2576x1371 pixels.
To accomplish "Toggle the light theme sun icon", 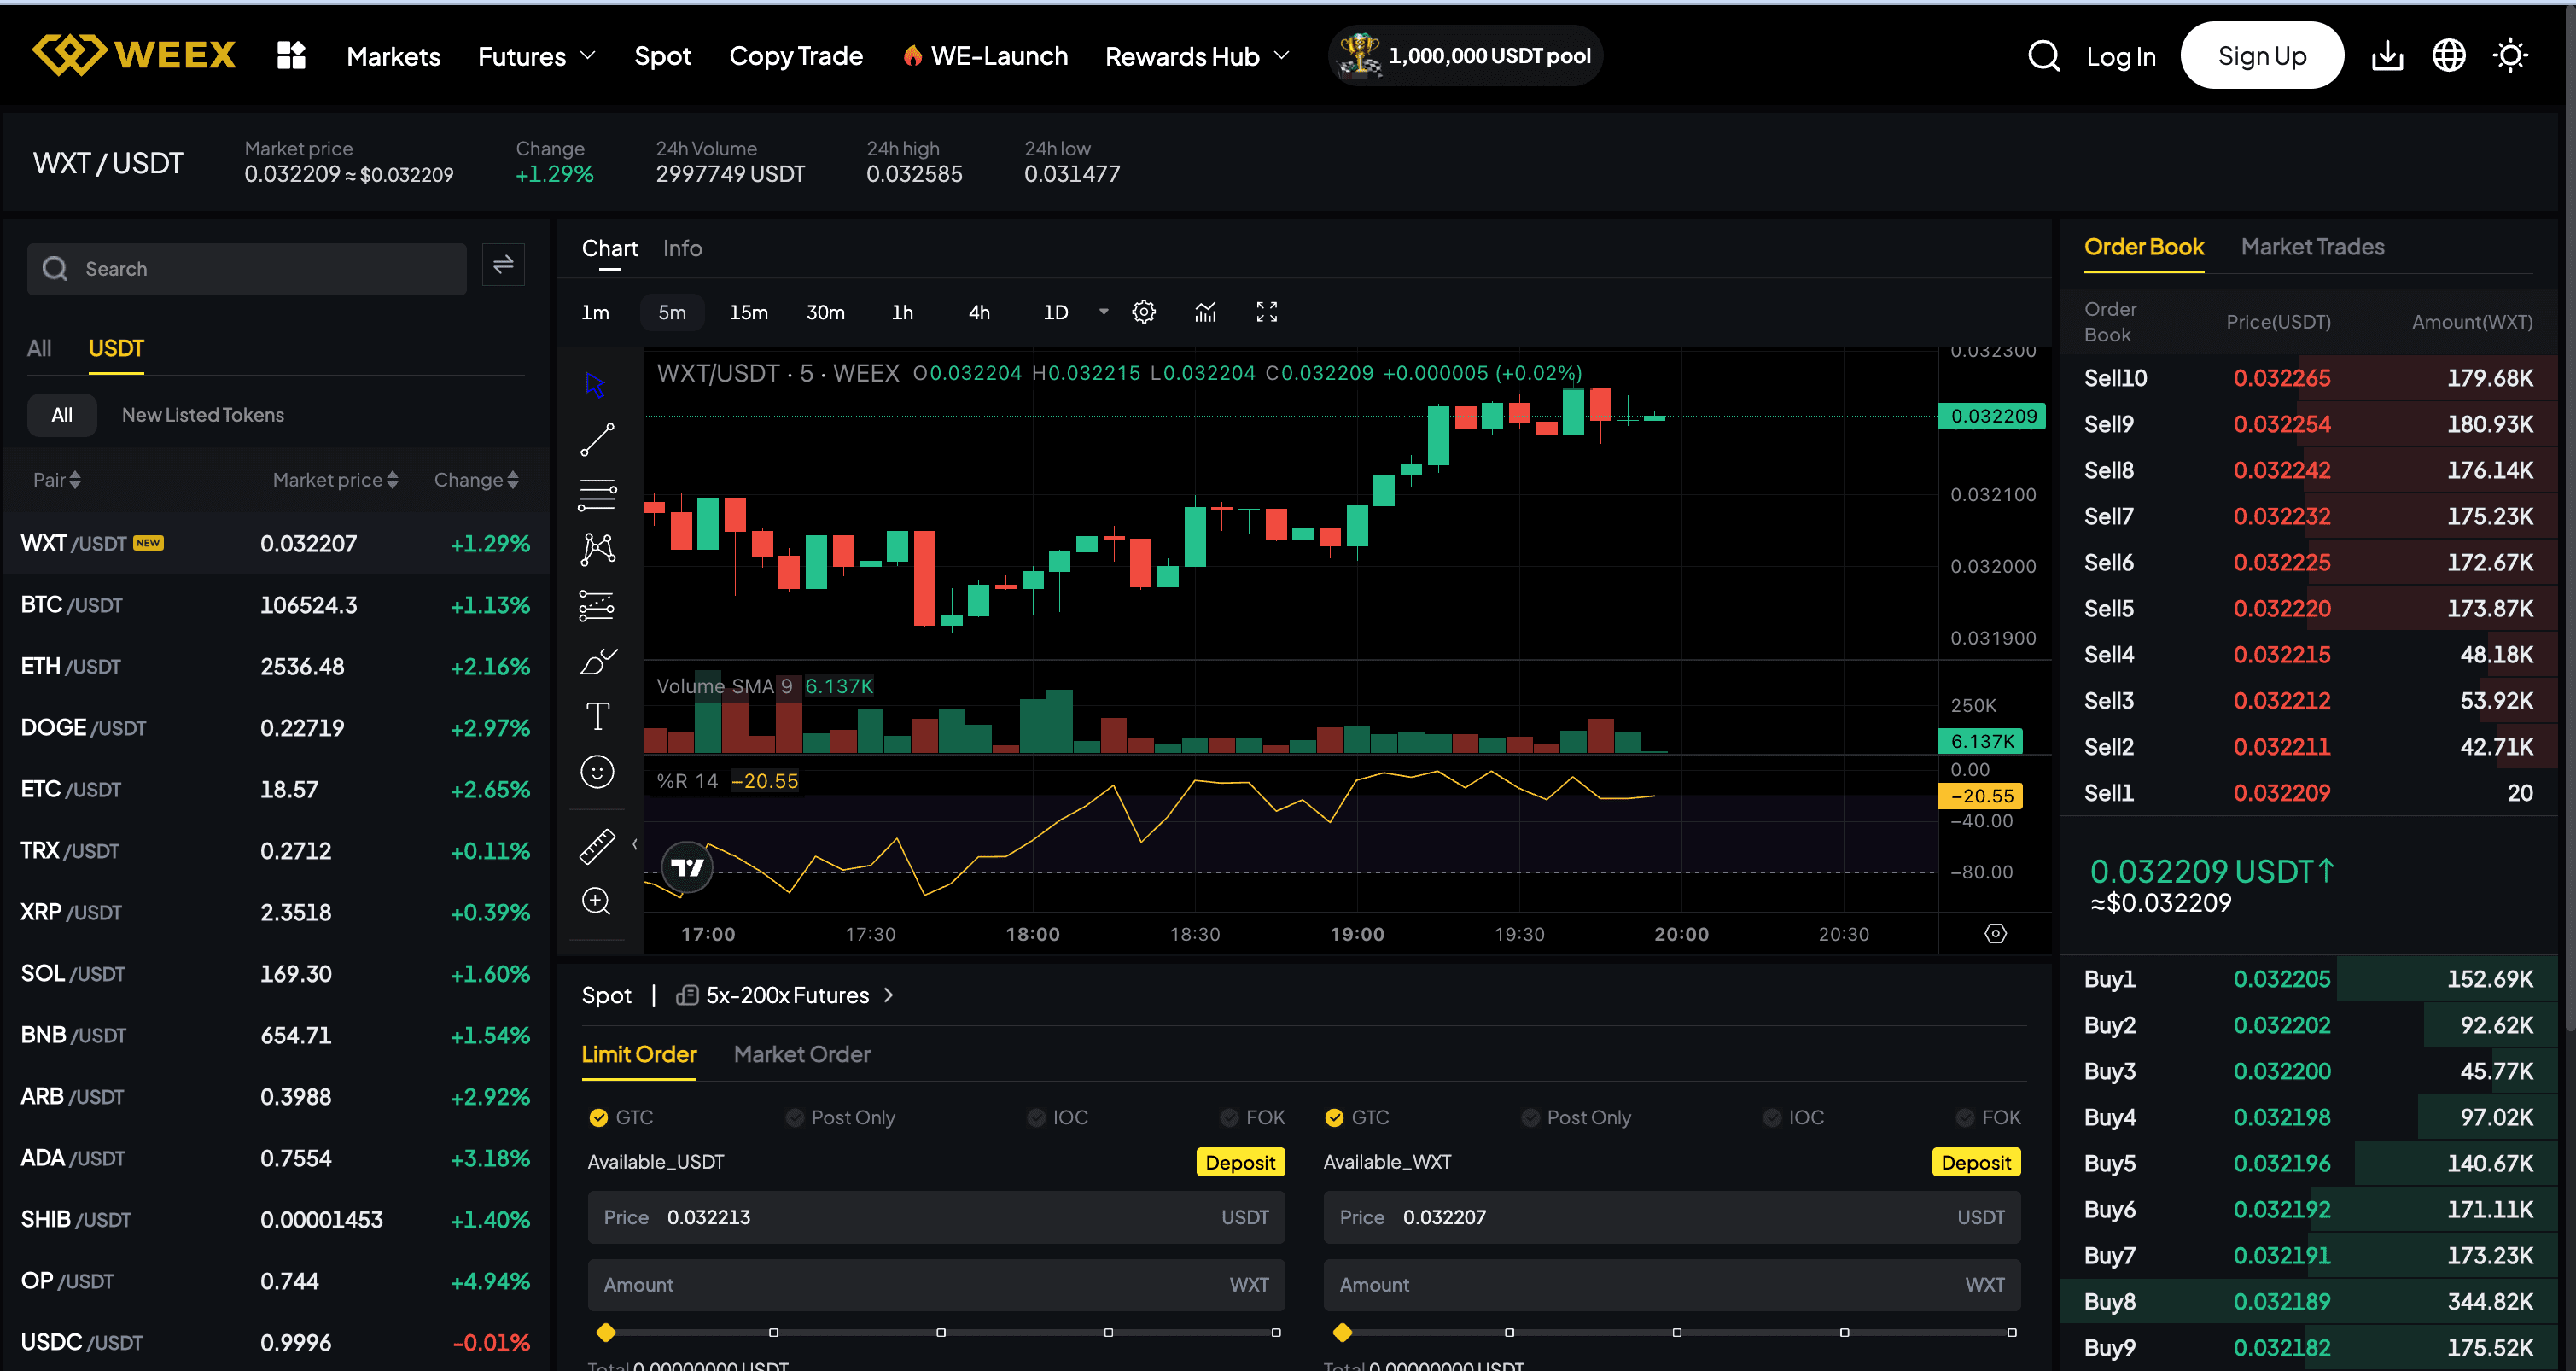I will pyautogui.click(x=2510, y=56).
